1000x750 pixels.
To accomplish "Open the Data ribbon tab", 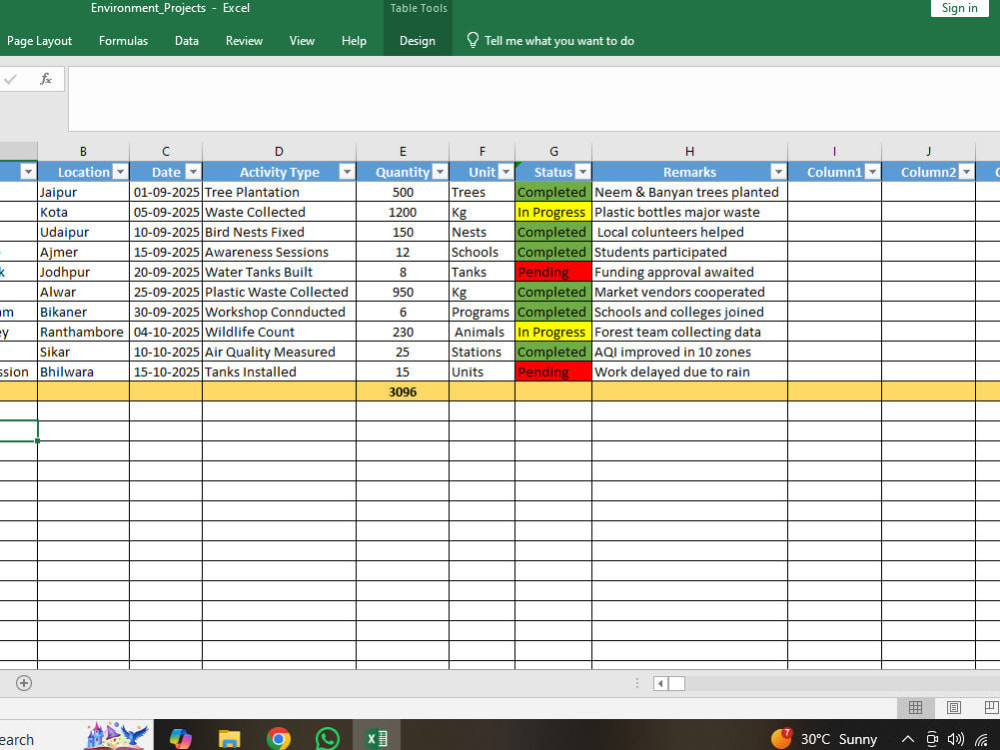I will coord(187,41).
